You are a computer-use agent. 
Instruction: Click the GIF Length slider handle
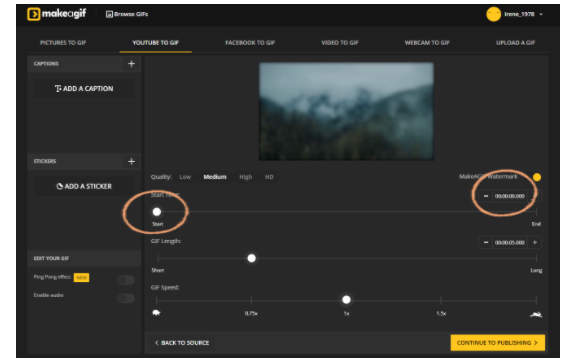252,259
